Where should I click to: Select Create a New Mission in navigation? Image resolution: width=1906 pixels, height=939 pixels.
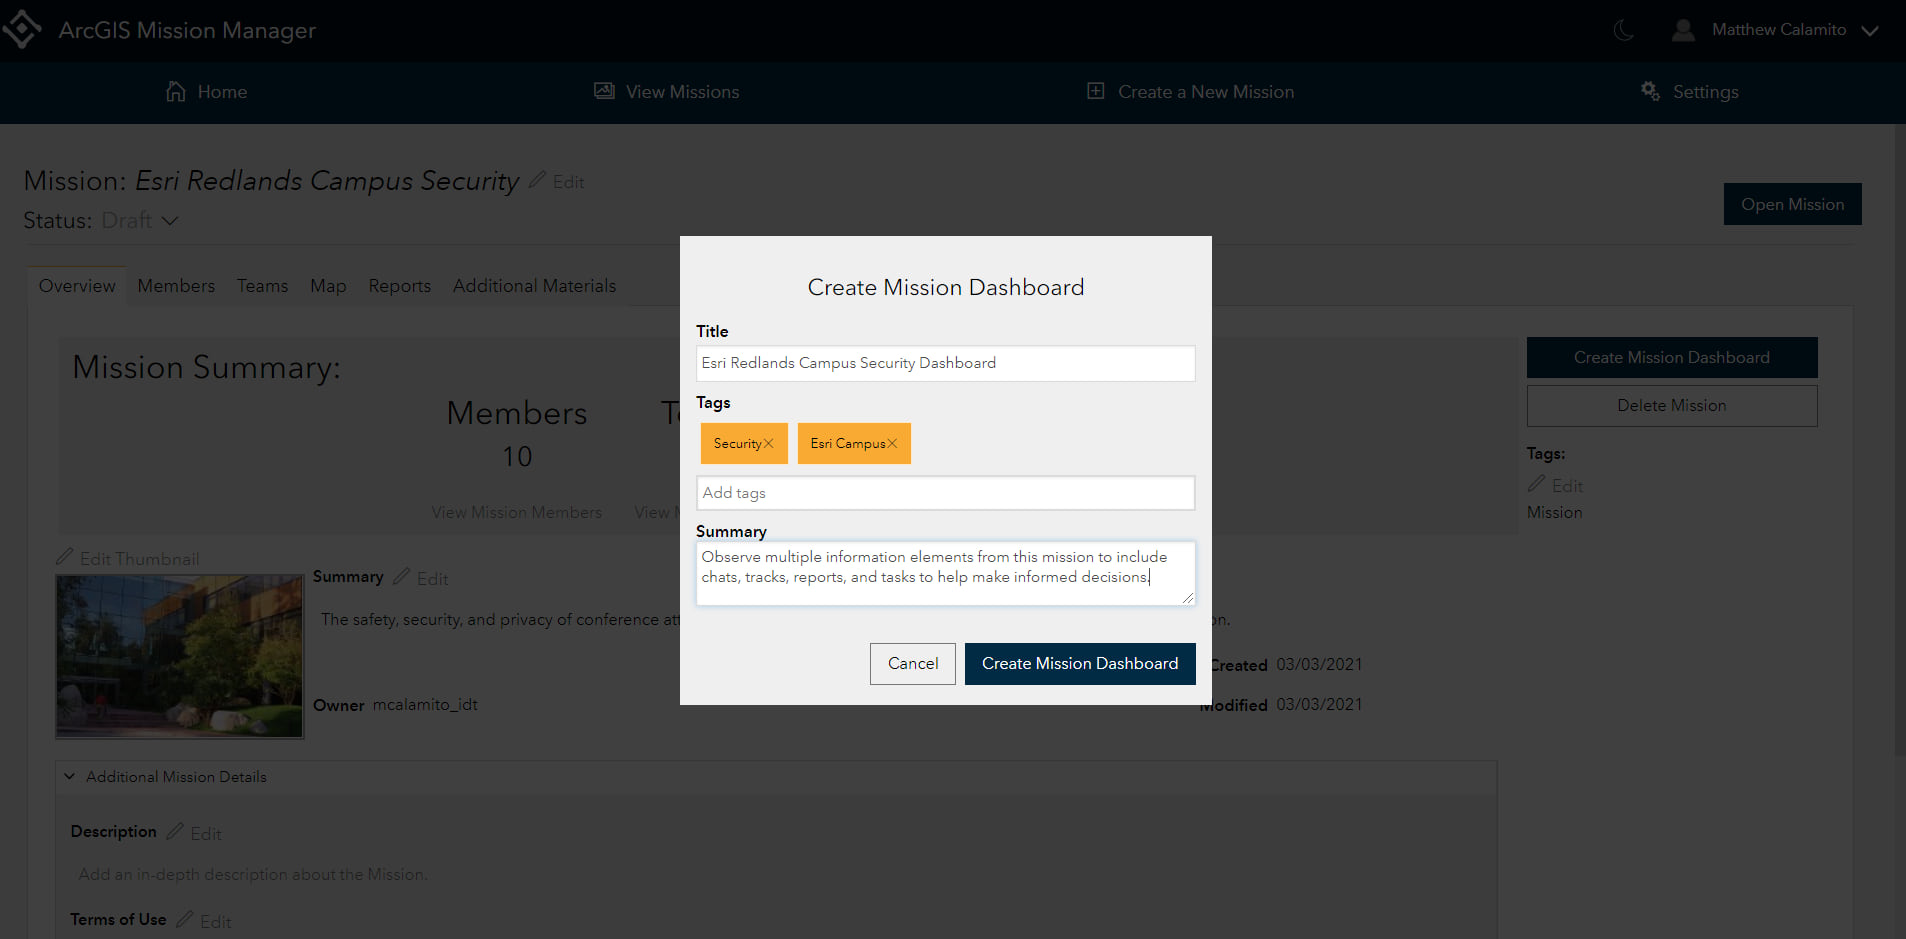1190,92
